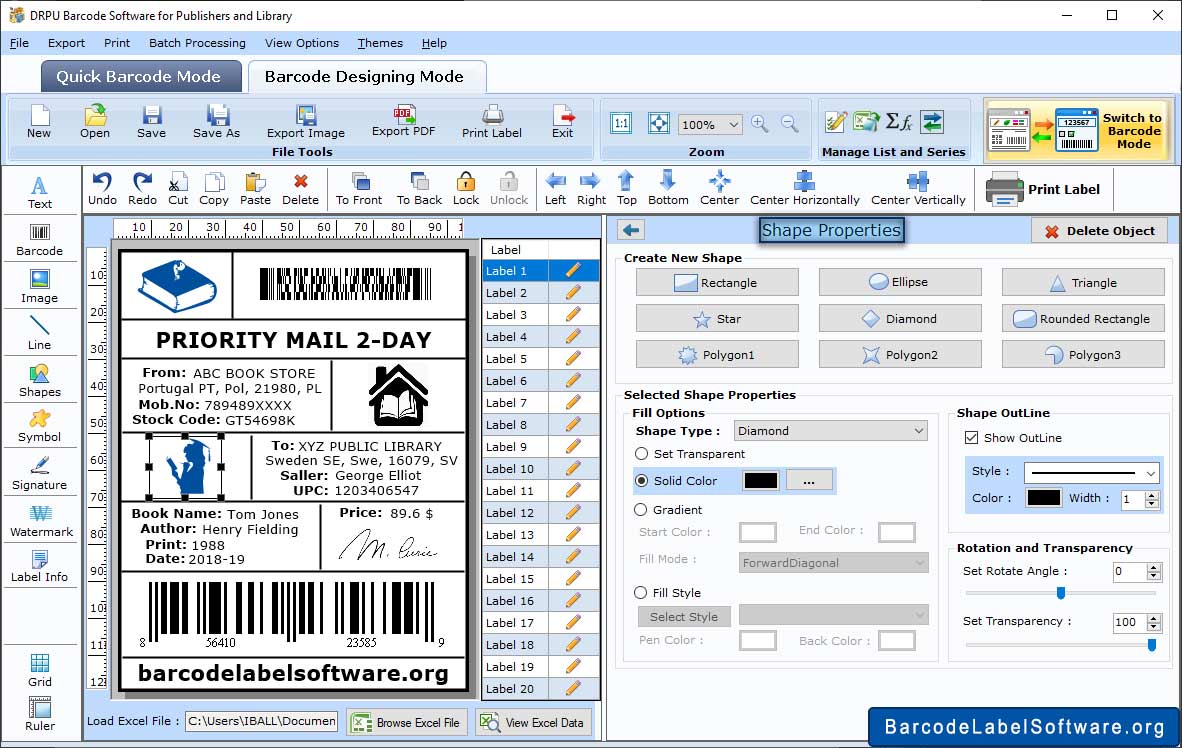Create a new Rectangle shape
This screenshot has height=748, width=1182.
[x=717, y=283]
